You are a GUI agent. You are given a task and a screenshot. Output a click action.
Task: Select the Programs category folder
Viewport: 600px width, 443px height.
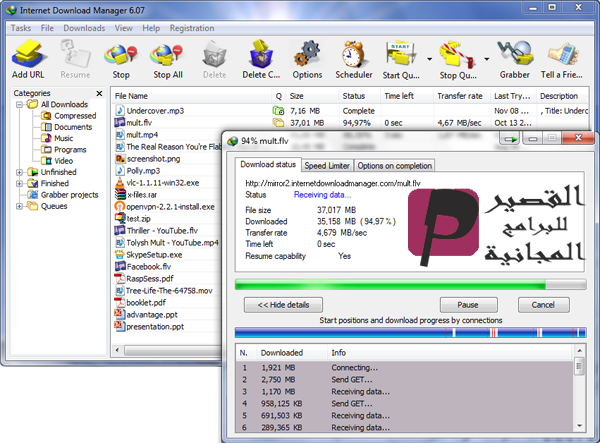pyautogui.click(x=64, y=150)
